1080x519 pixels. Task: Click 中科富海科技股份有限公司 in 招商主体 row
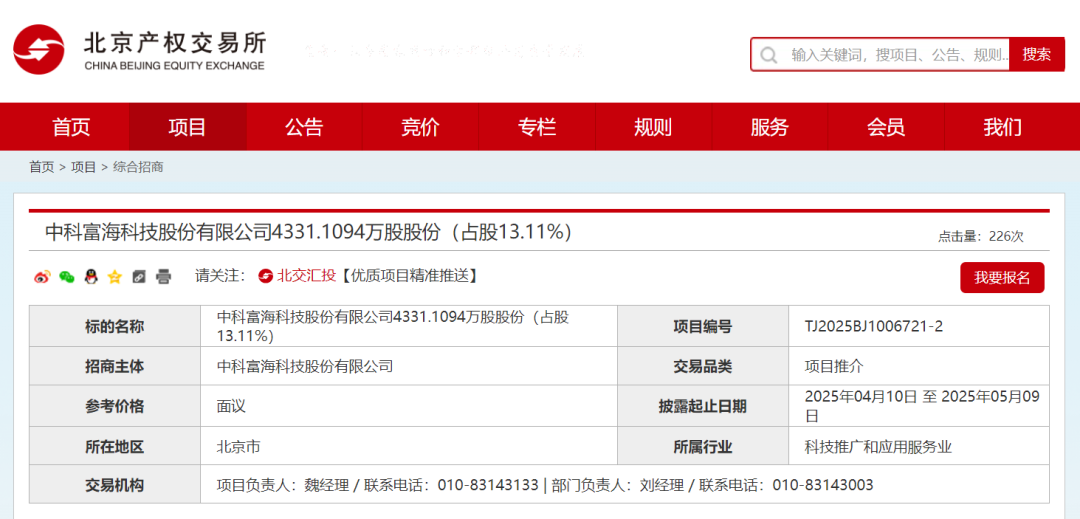pyautogui.click(x=304, y=366)
